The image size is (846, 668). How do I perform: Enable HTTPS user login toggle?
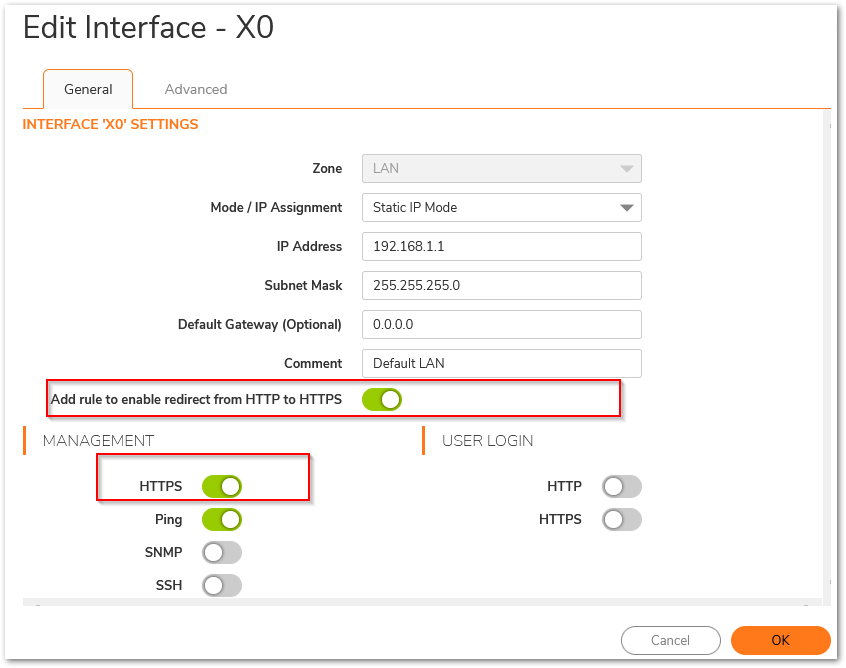pyautogui.click(x=622, y=520)
